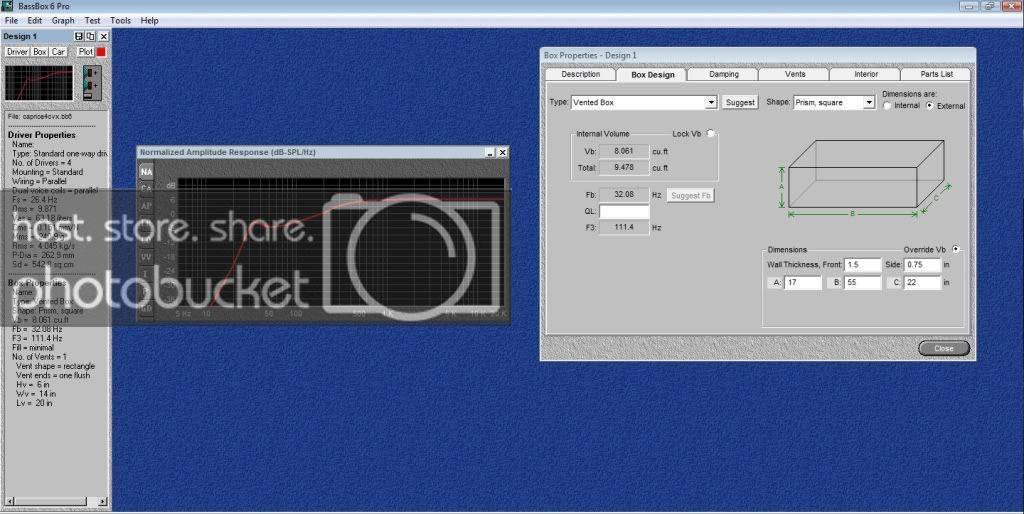Open the Box properties button
This screenshot has height=514, width=1024.
coord(40,52)
